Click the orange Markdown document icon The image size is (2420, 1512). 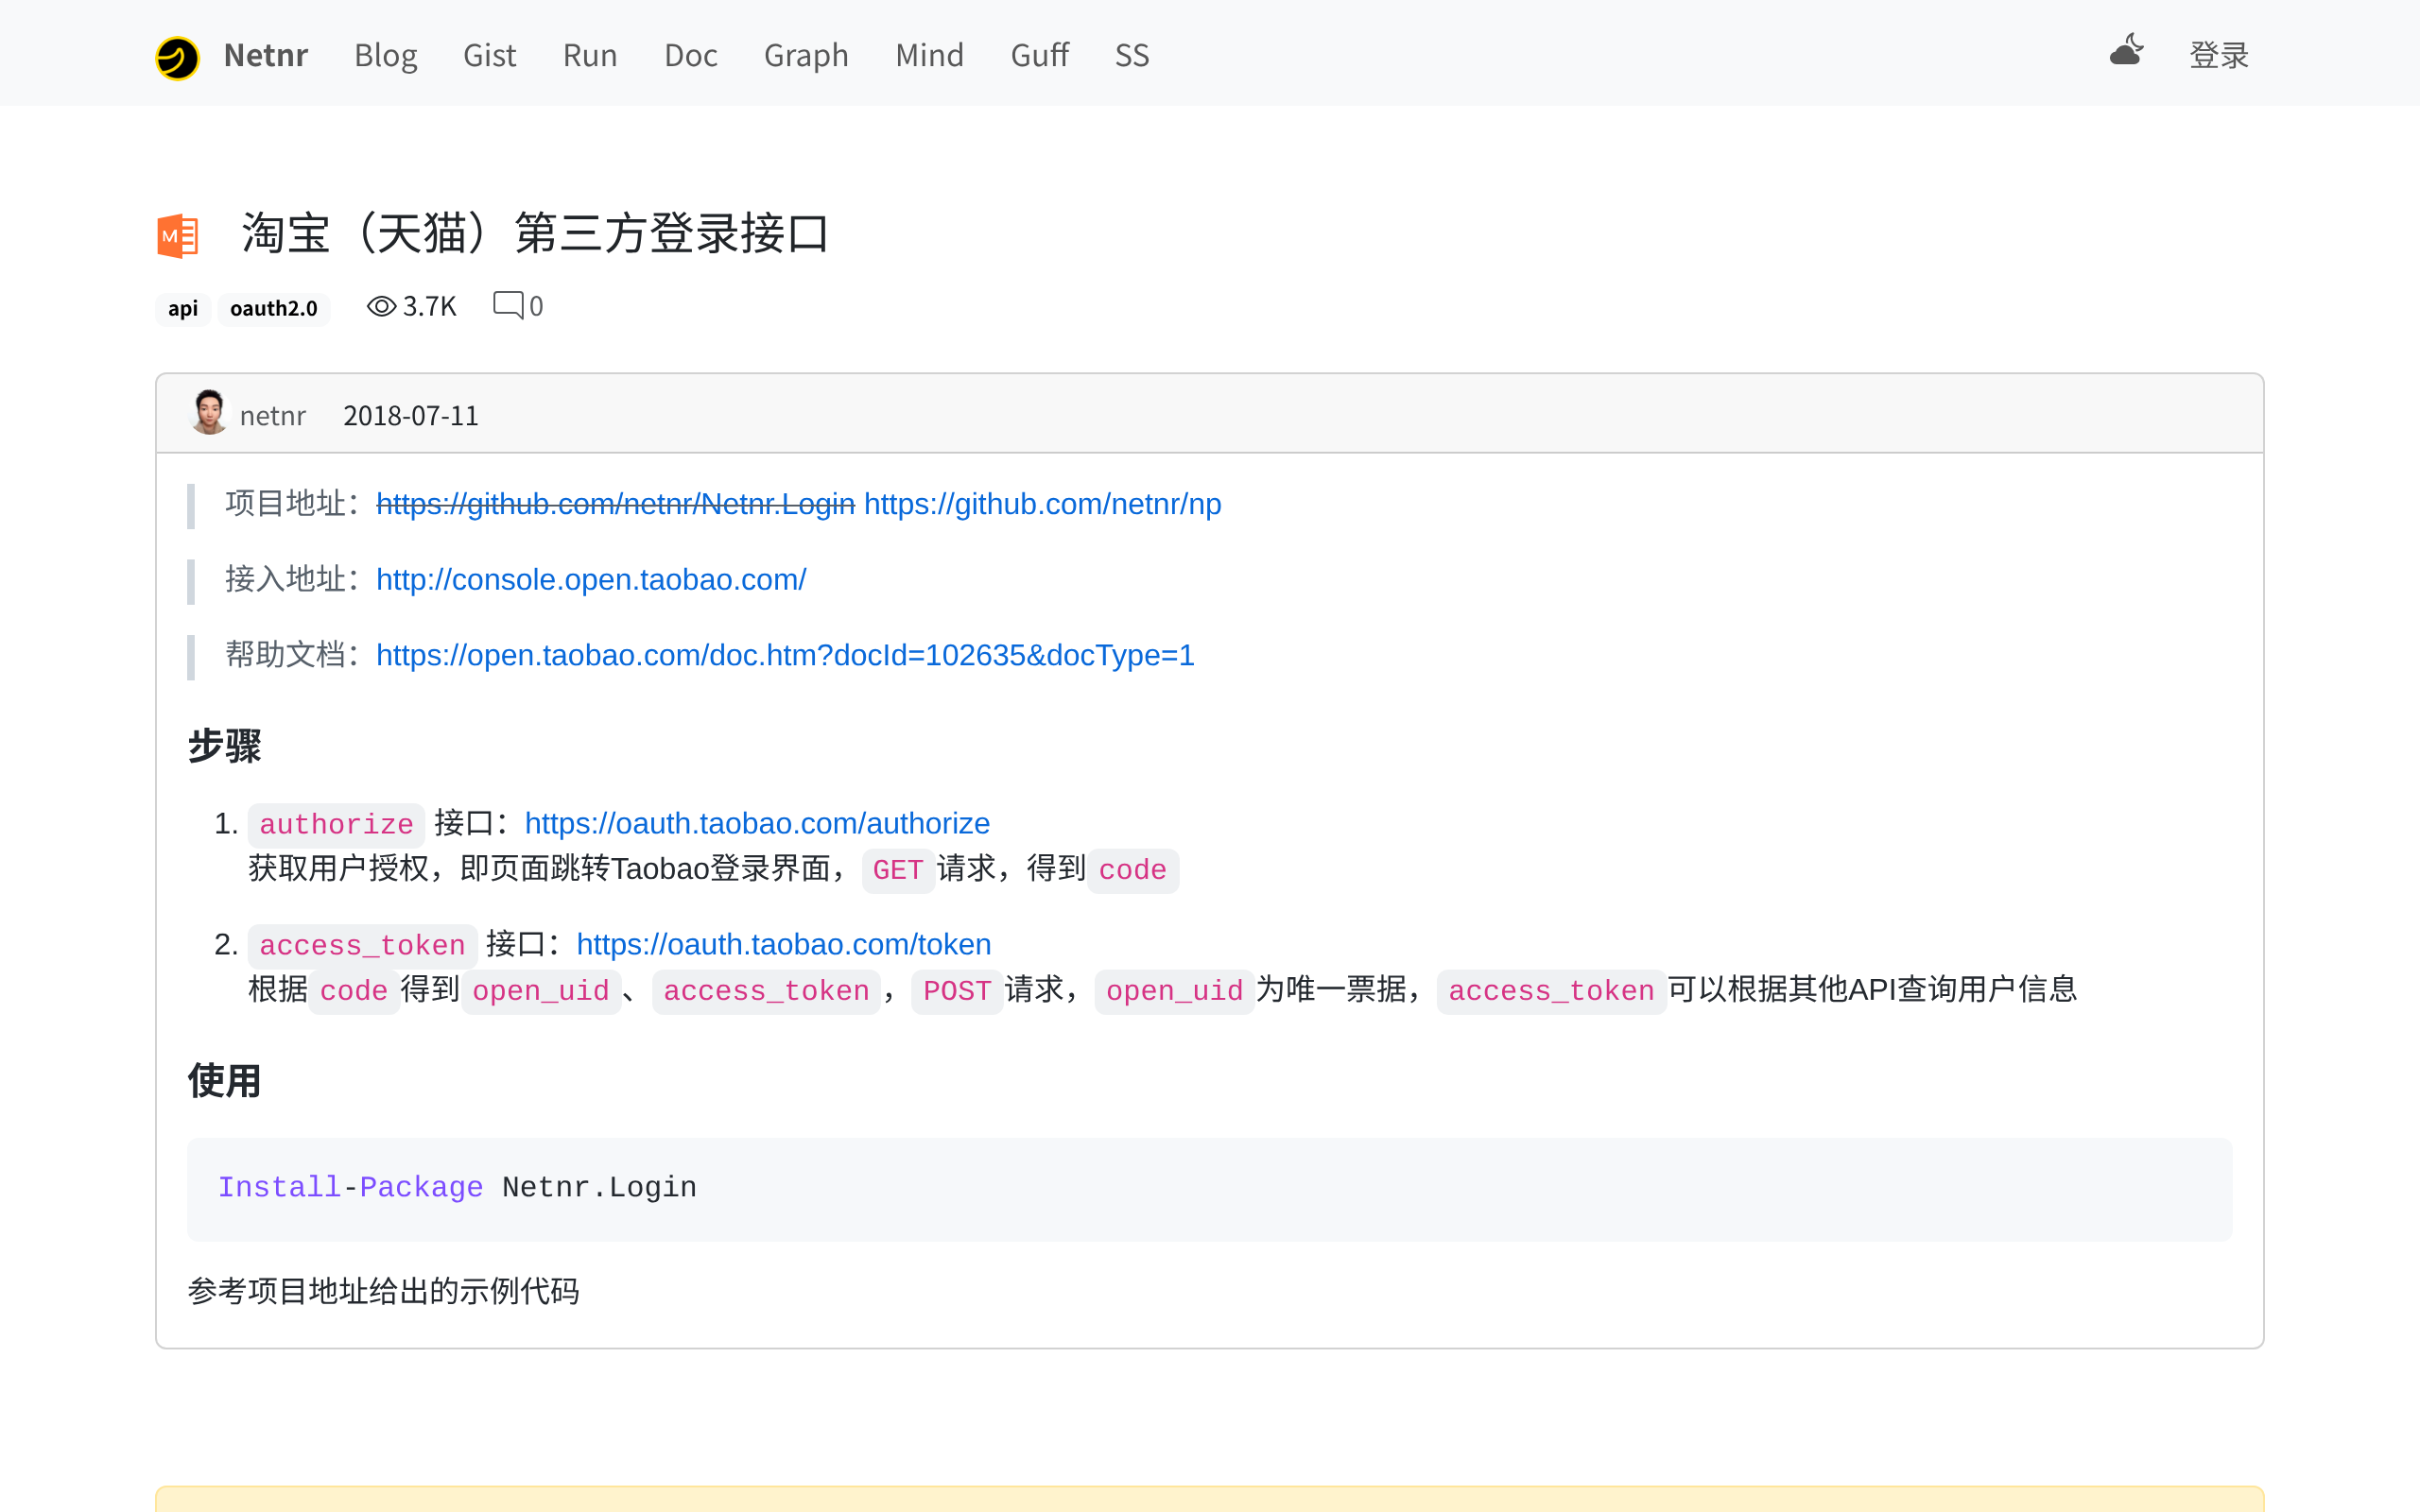coord(178,236)
